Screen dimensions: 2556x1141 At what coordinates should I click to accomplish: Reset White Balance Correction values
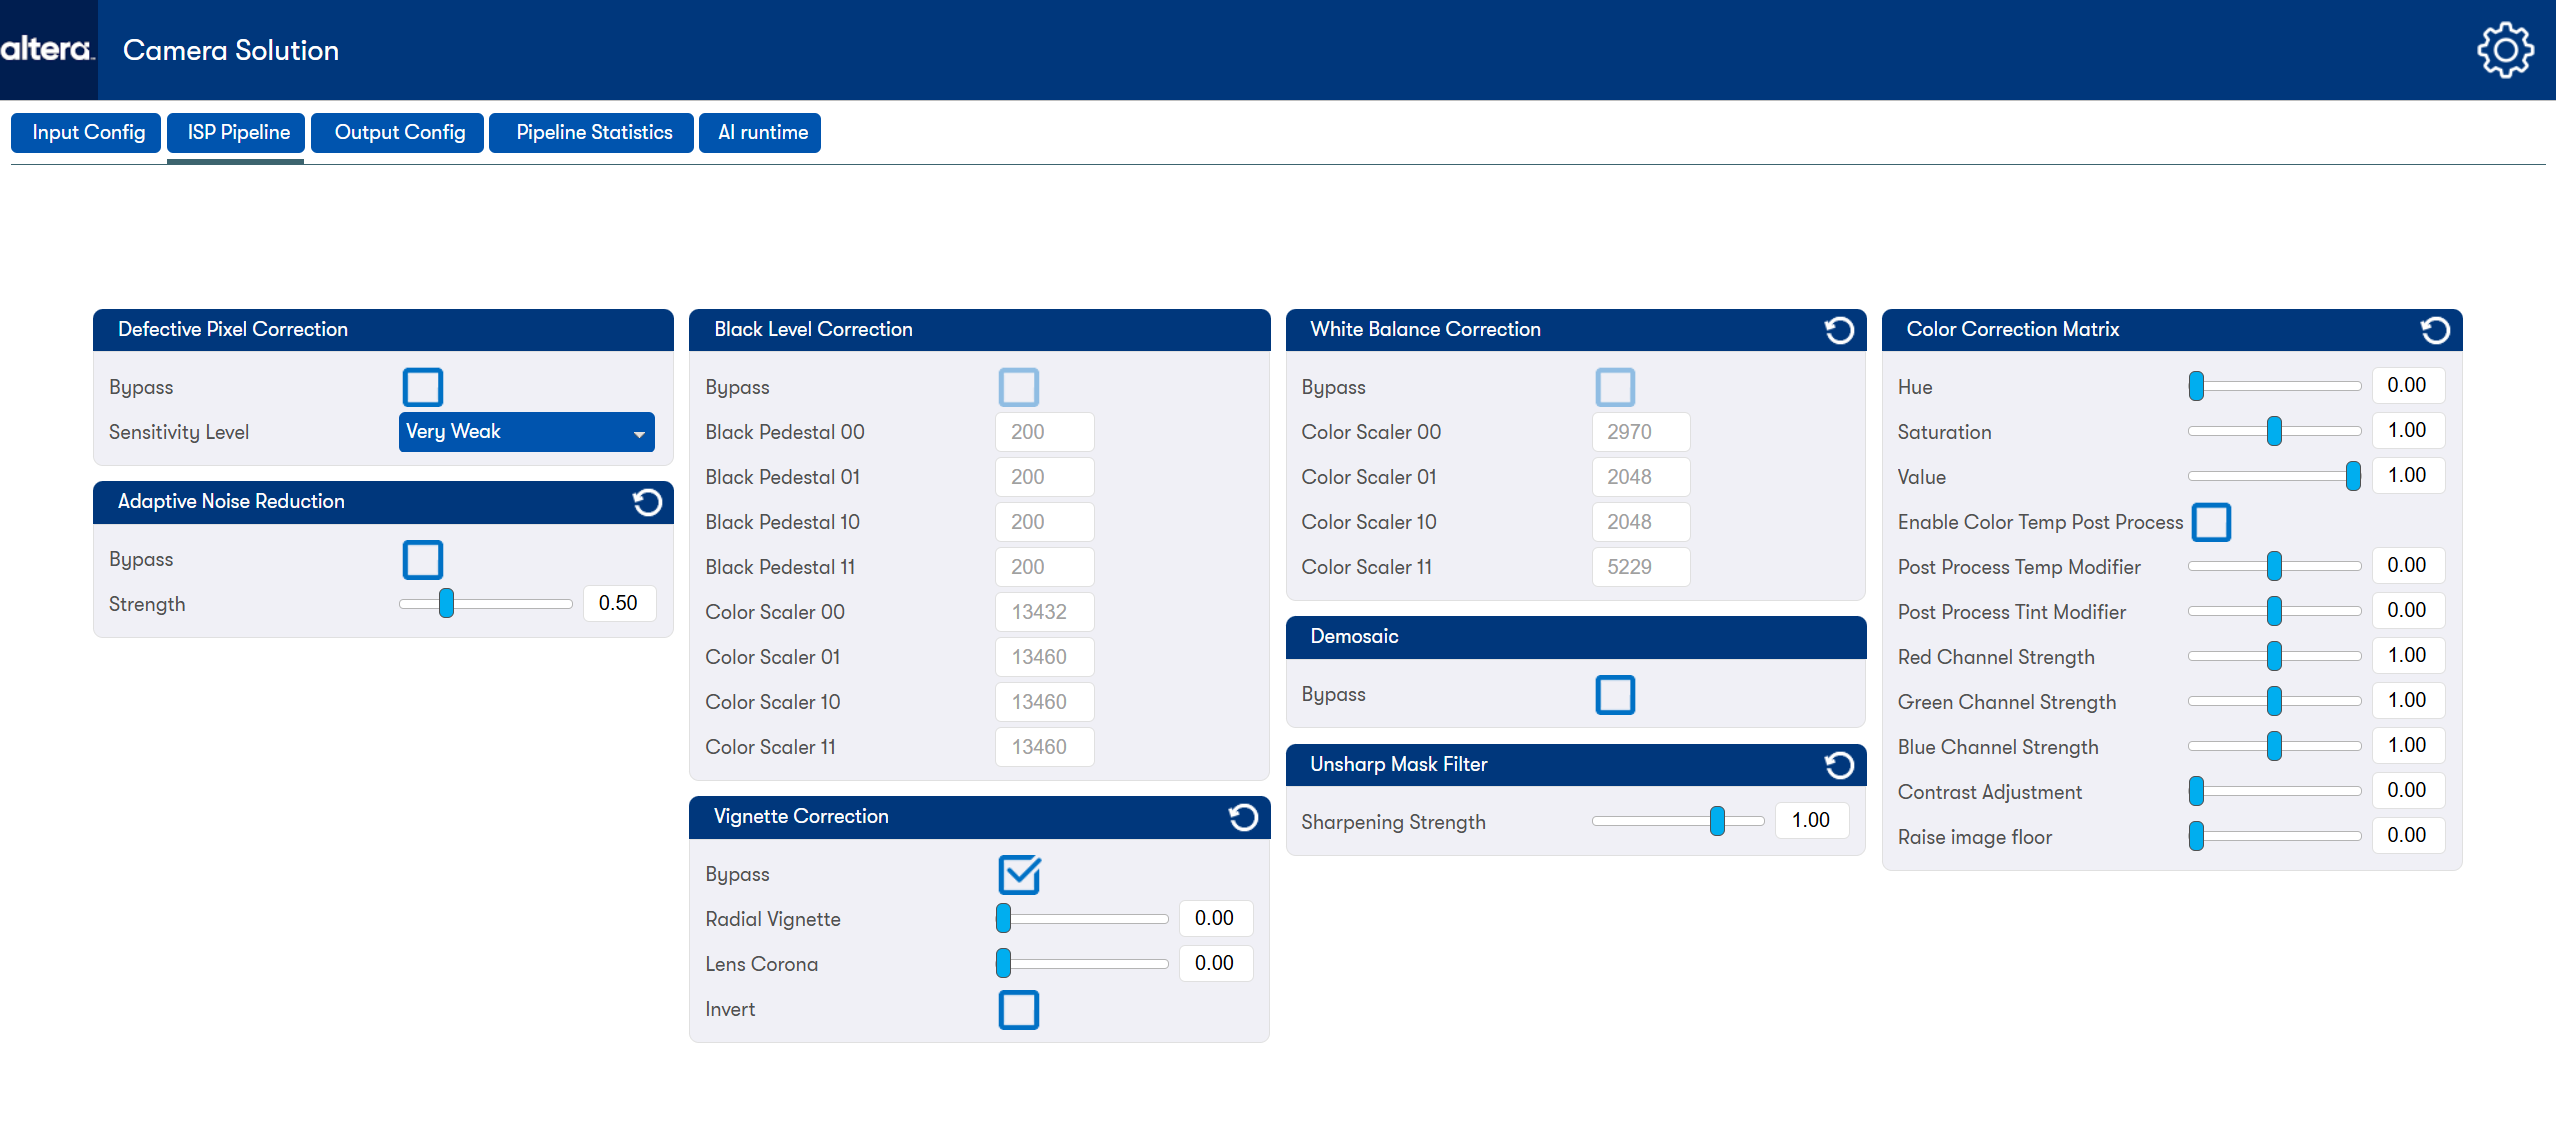pos(1839,330)
